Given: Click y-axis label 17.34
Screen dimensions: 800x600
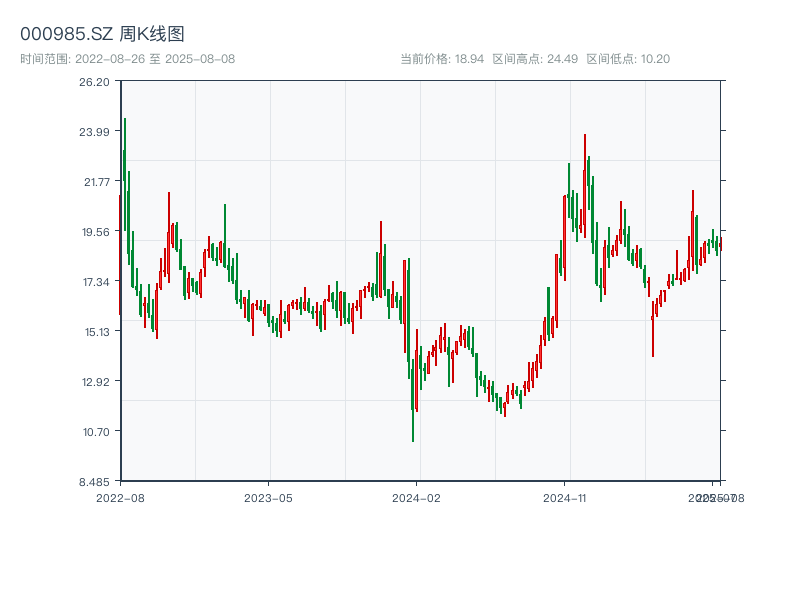Looking at the screenshot, I should click(x=96, y=282).
